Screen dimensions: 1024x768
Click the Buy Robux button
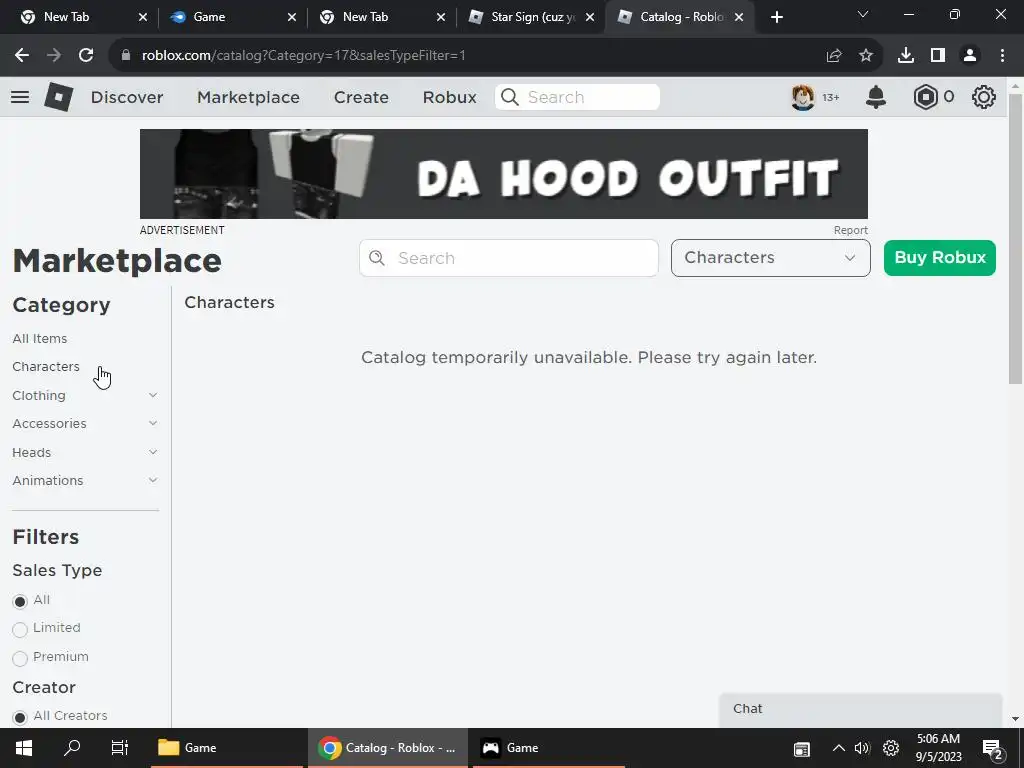tap(940, 258)
